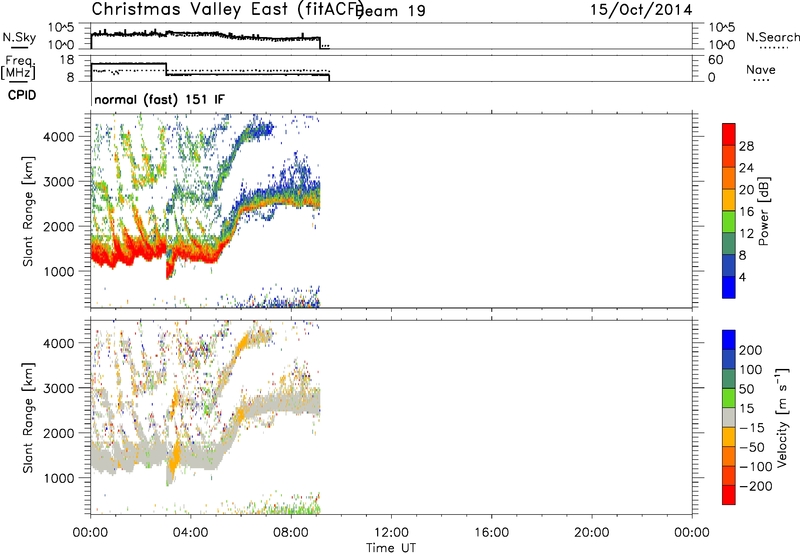Viewport: 800px width, 554px height.
Task: Click the dark blue top segment of velocity colorbar
Action: [x=729, y=340]
